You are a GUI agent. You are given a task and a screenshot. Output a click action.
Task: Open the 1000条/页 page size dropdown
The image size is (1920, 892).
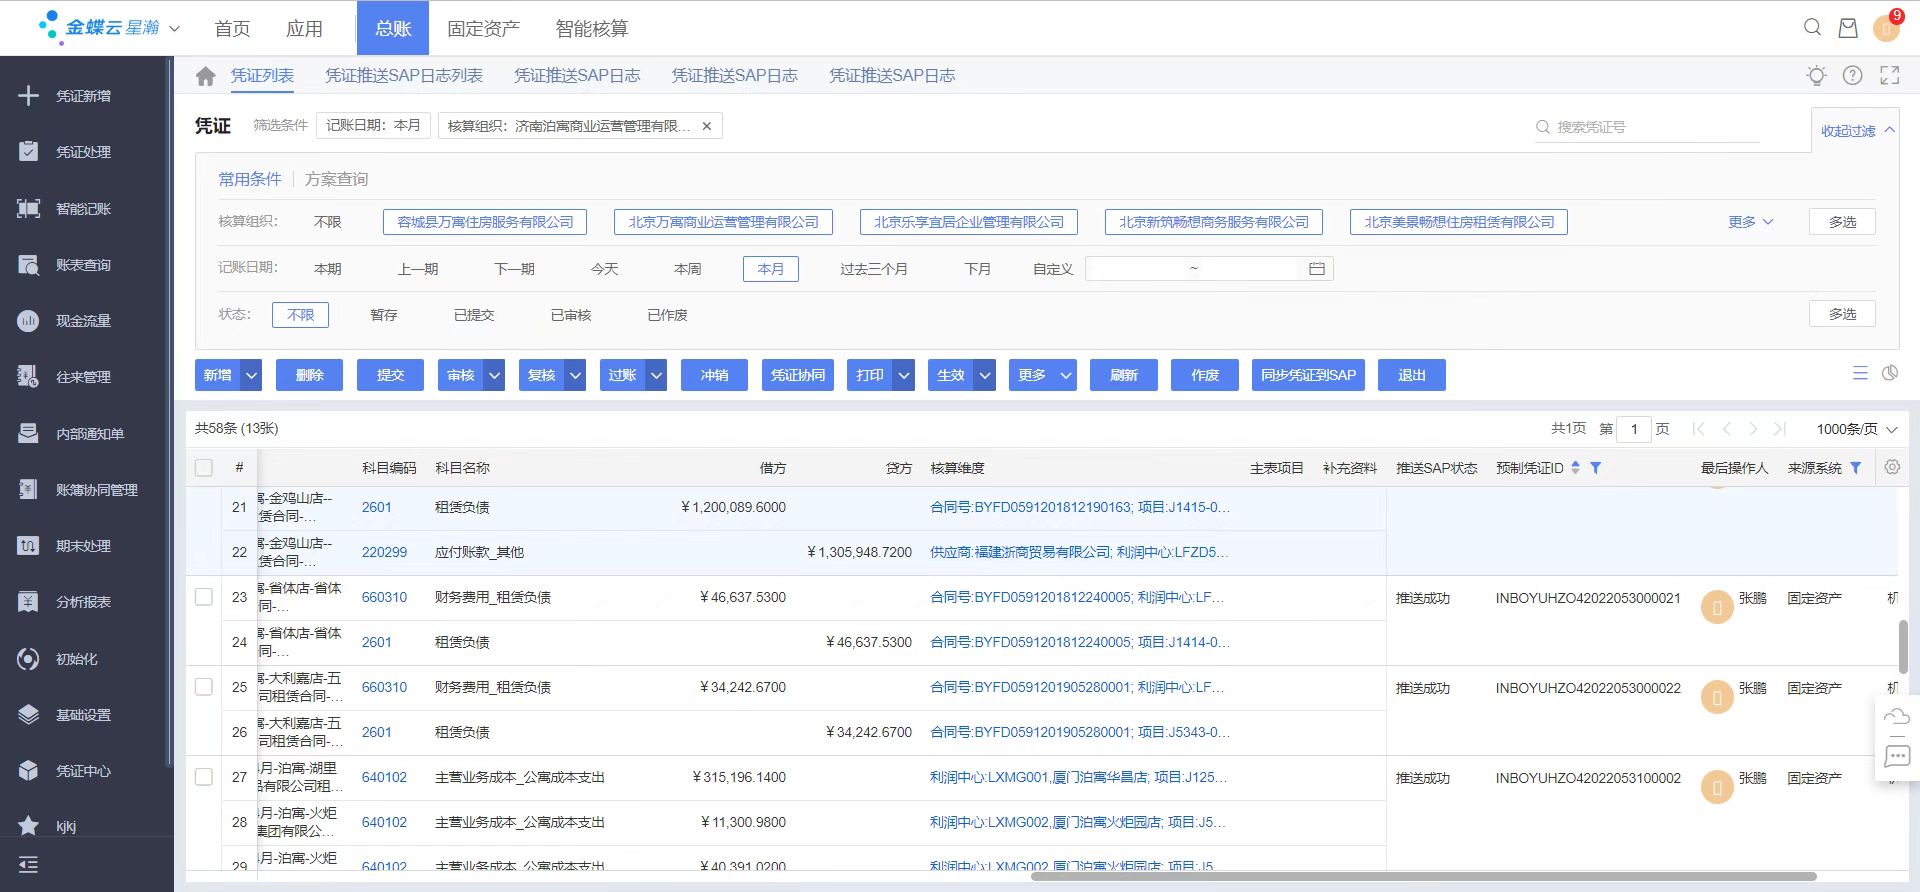[x=1856, y=429]
